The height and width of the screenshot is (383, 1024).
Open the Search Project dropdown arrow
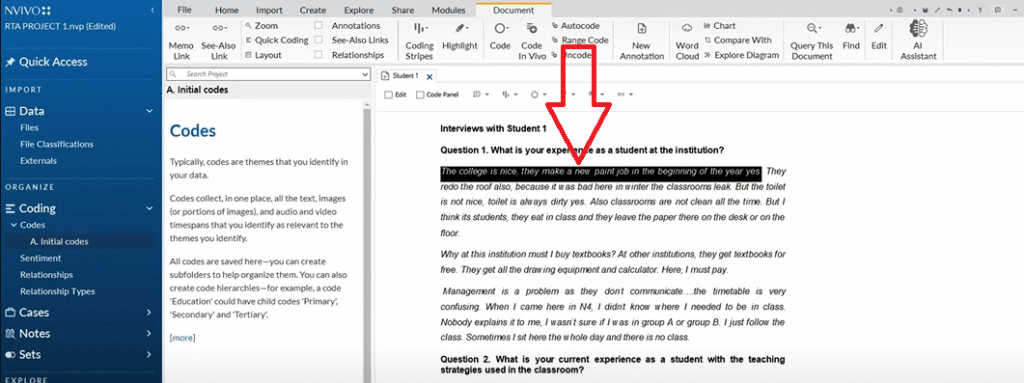pyautogui.click(x=364, y=75)
